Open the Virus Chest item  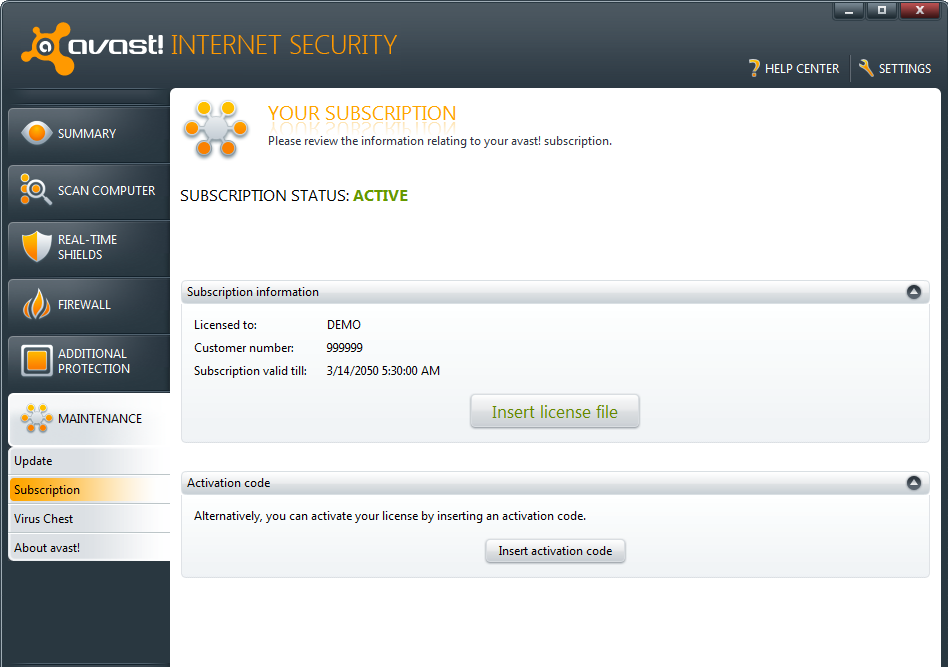click(89, 519)
